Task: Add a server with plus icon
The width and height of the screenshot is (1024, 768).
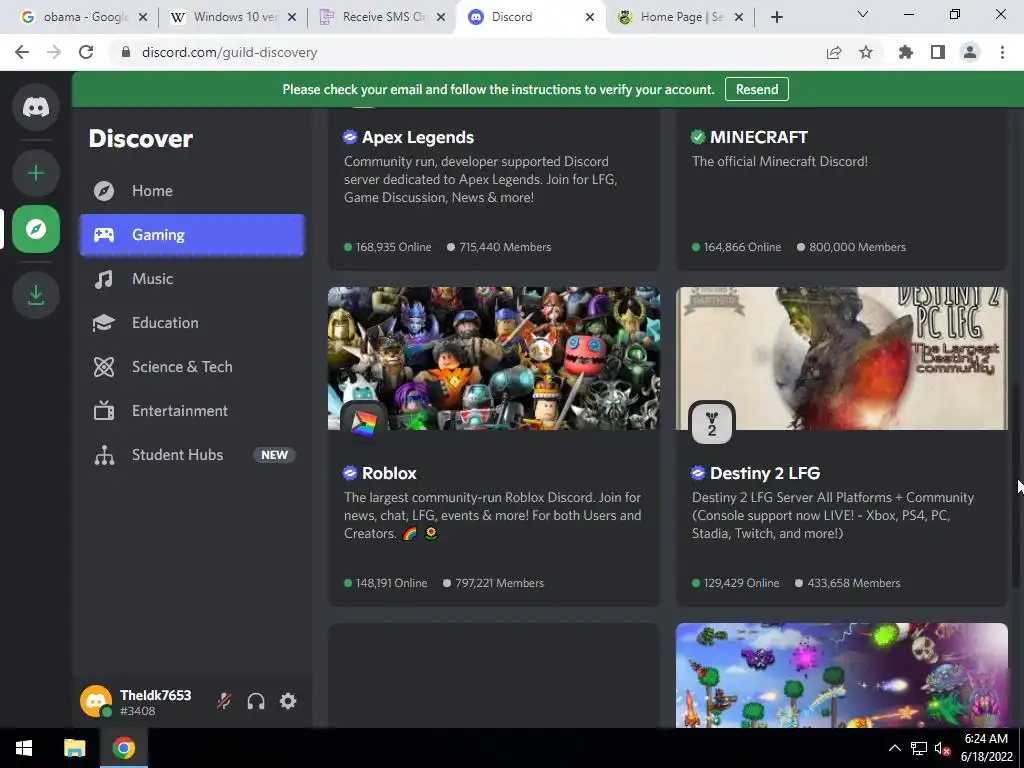Action: tap(36, 173)
